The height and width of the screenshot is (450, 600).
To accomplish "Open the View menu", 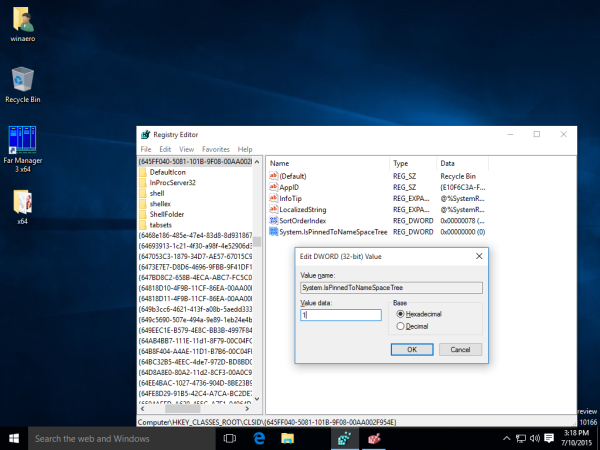I will point(186,149).
